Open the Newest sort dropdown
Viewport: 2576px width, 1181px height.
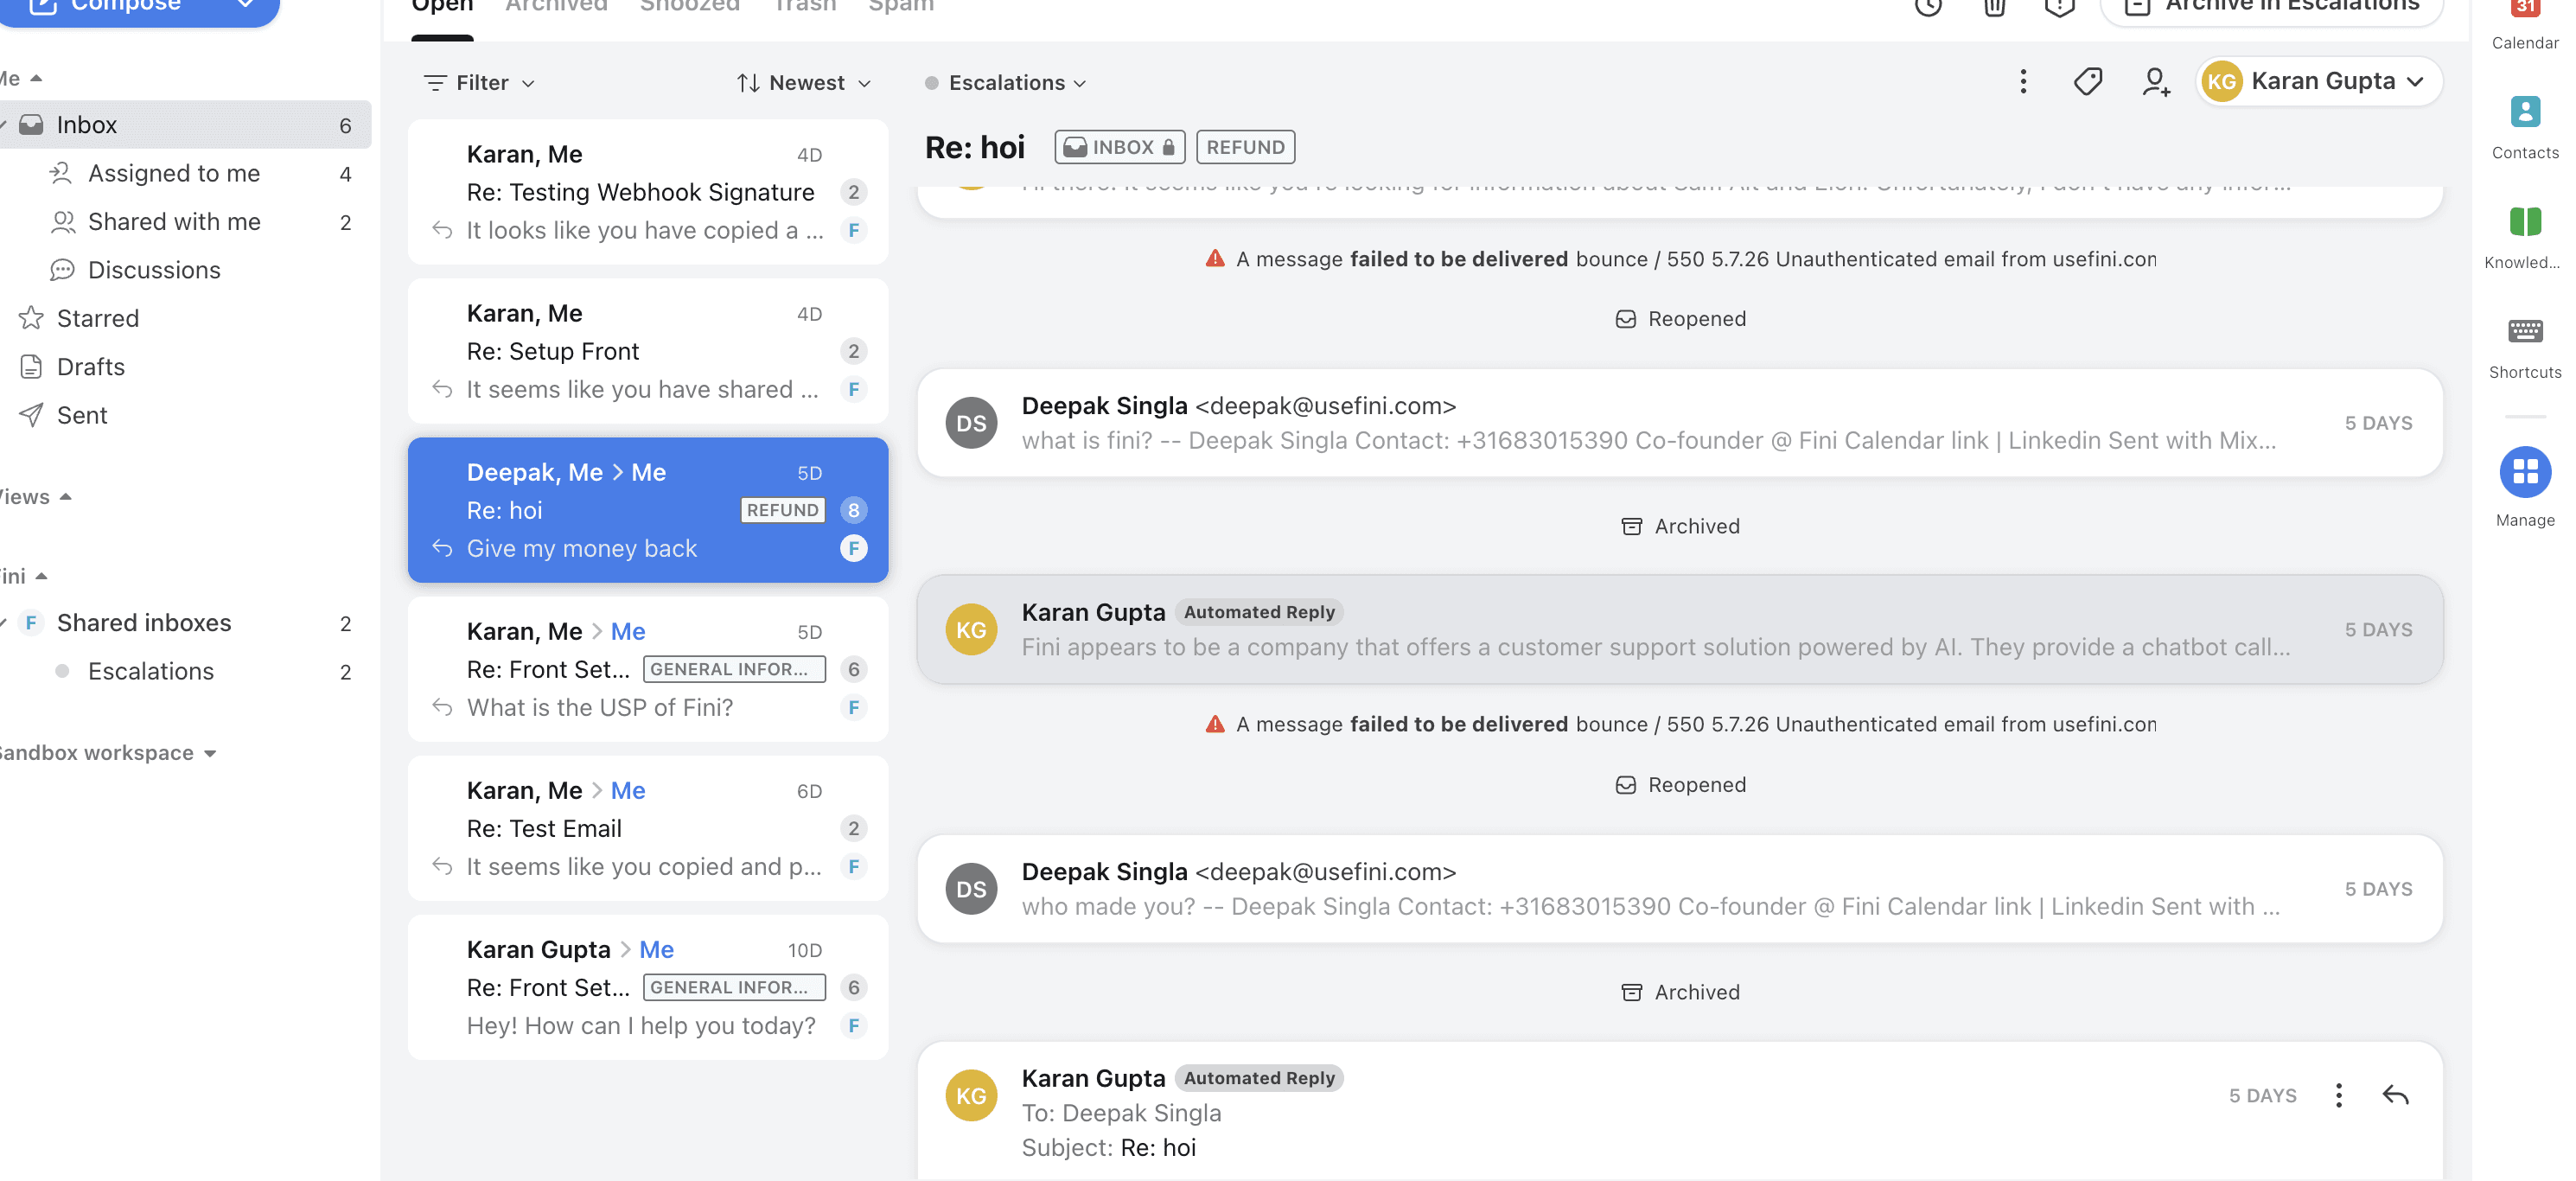[803, 82]
